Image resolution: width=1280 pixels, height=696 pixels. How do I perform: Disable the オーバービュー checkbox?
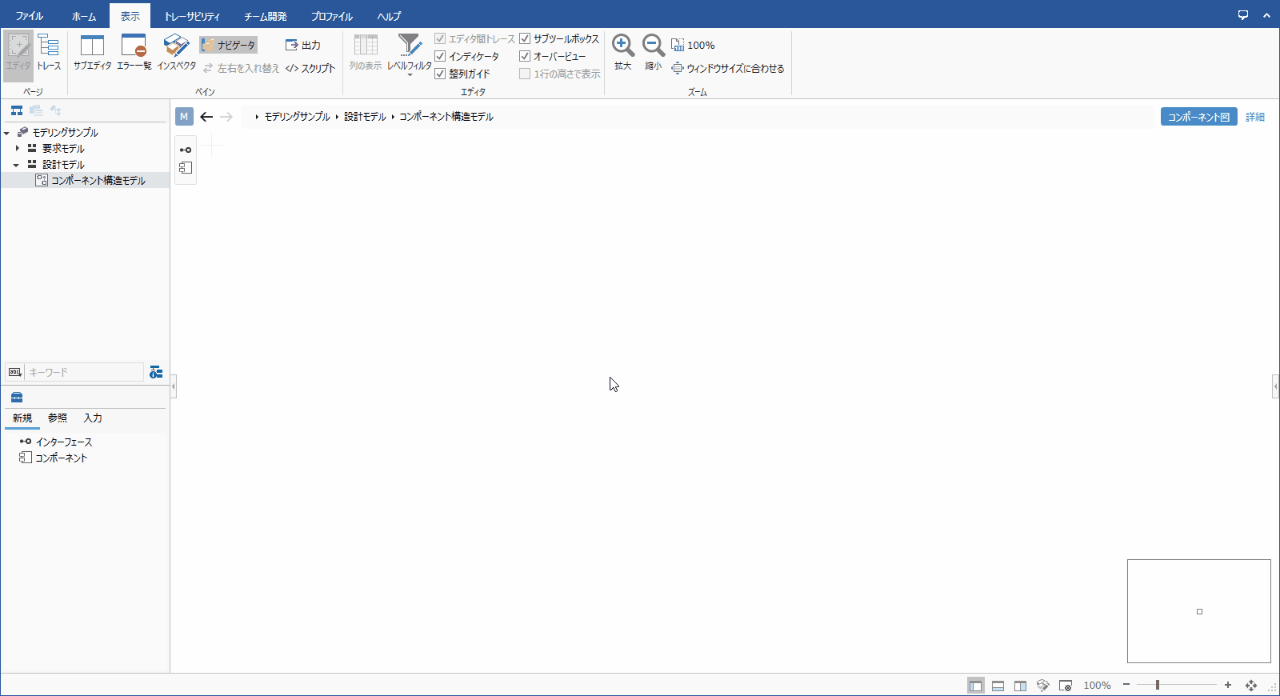coord(525,56)
